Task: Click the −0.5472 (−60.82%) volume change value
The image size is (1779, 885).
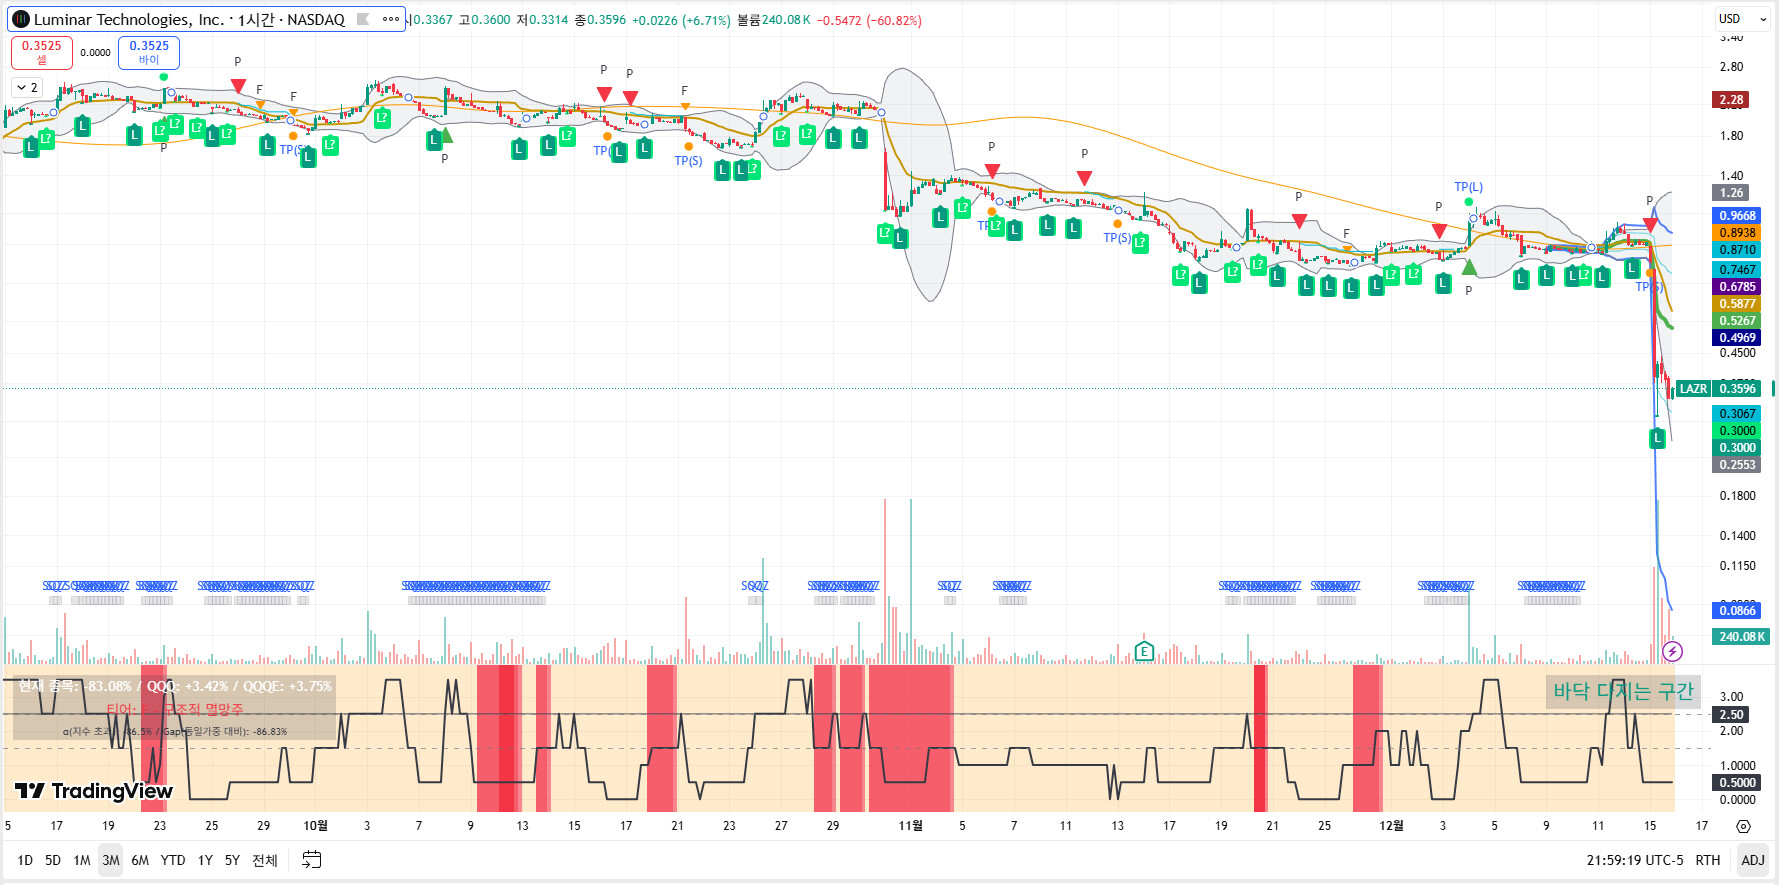Action: point(869,20)
